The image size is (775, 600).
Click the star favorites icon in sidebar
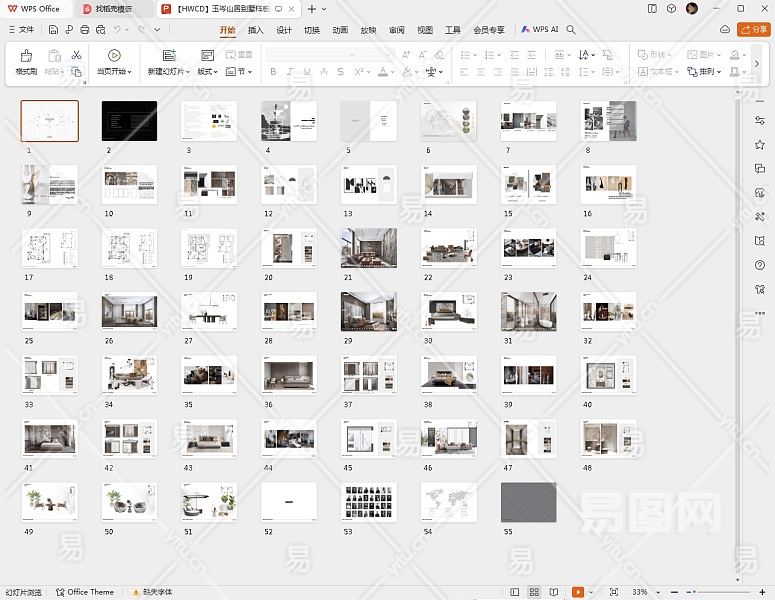[x=760, y=145]
